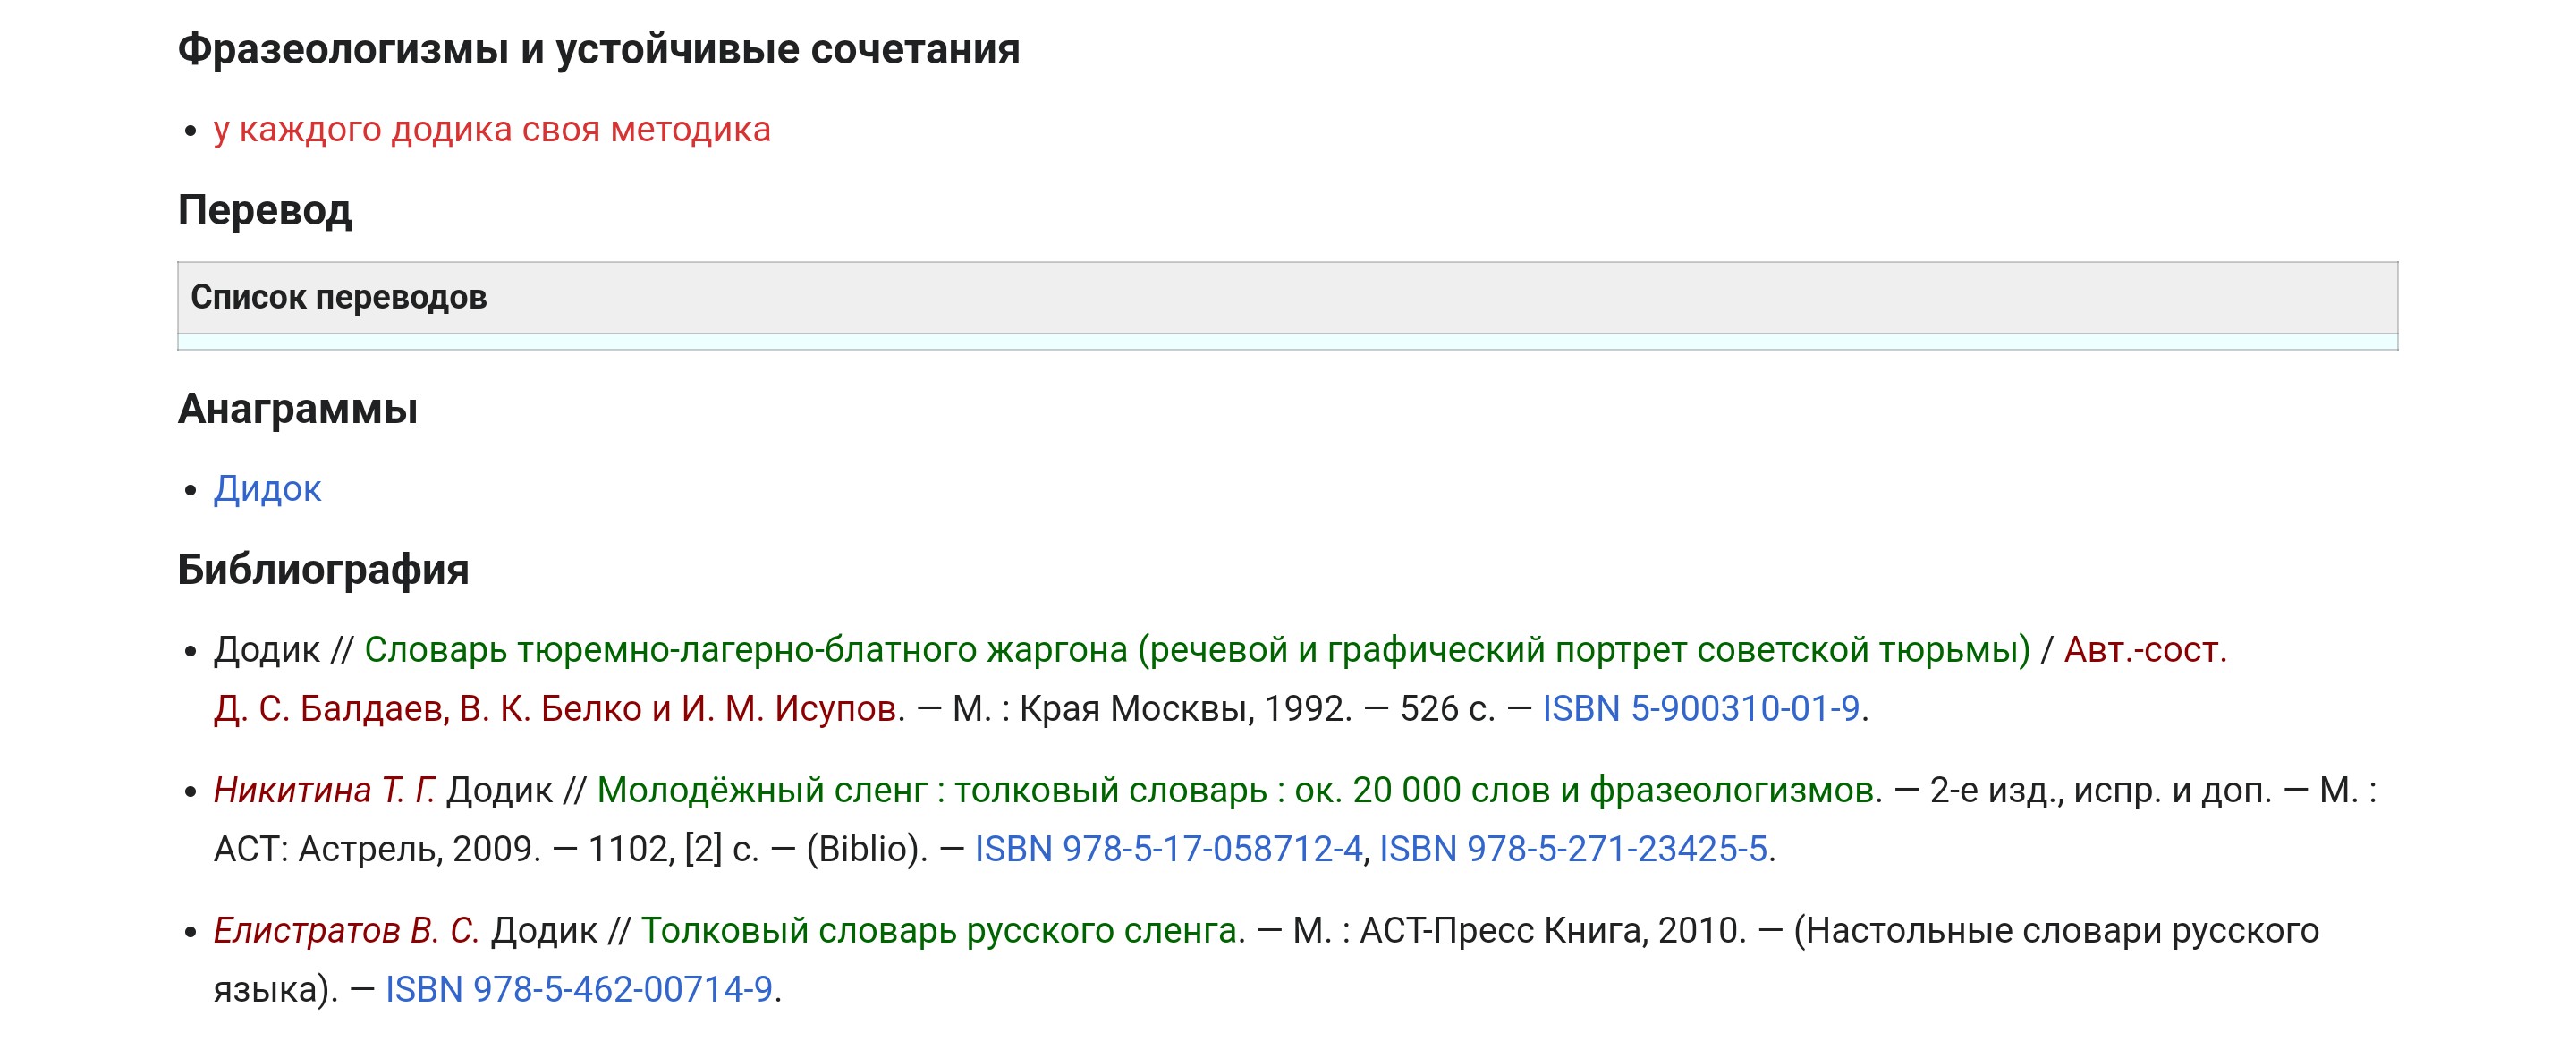
Task: Click the Анаграммы section heading
Action: [x=298, y=409]
